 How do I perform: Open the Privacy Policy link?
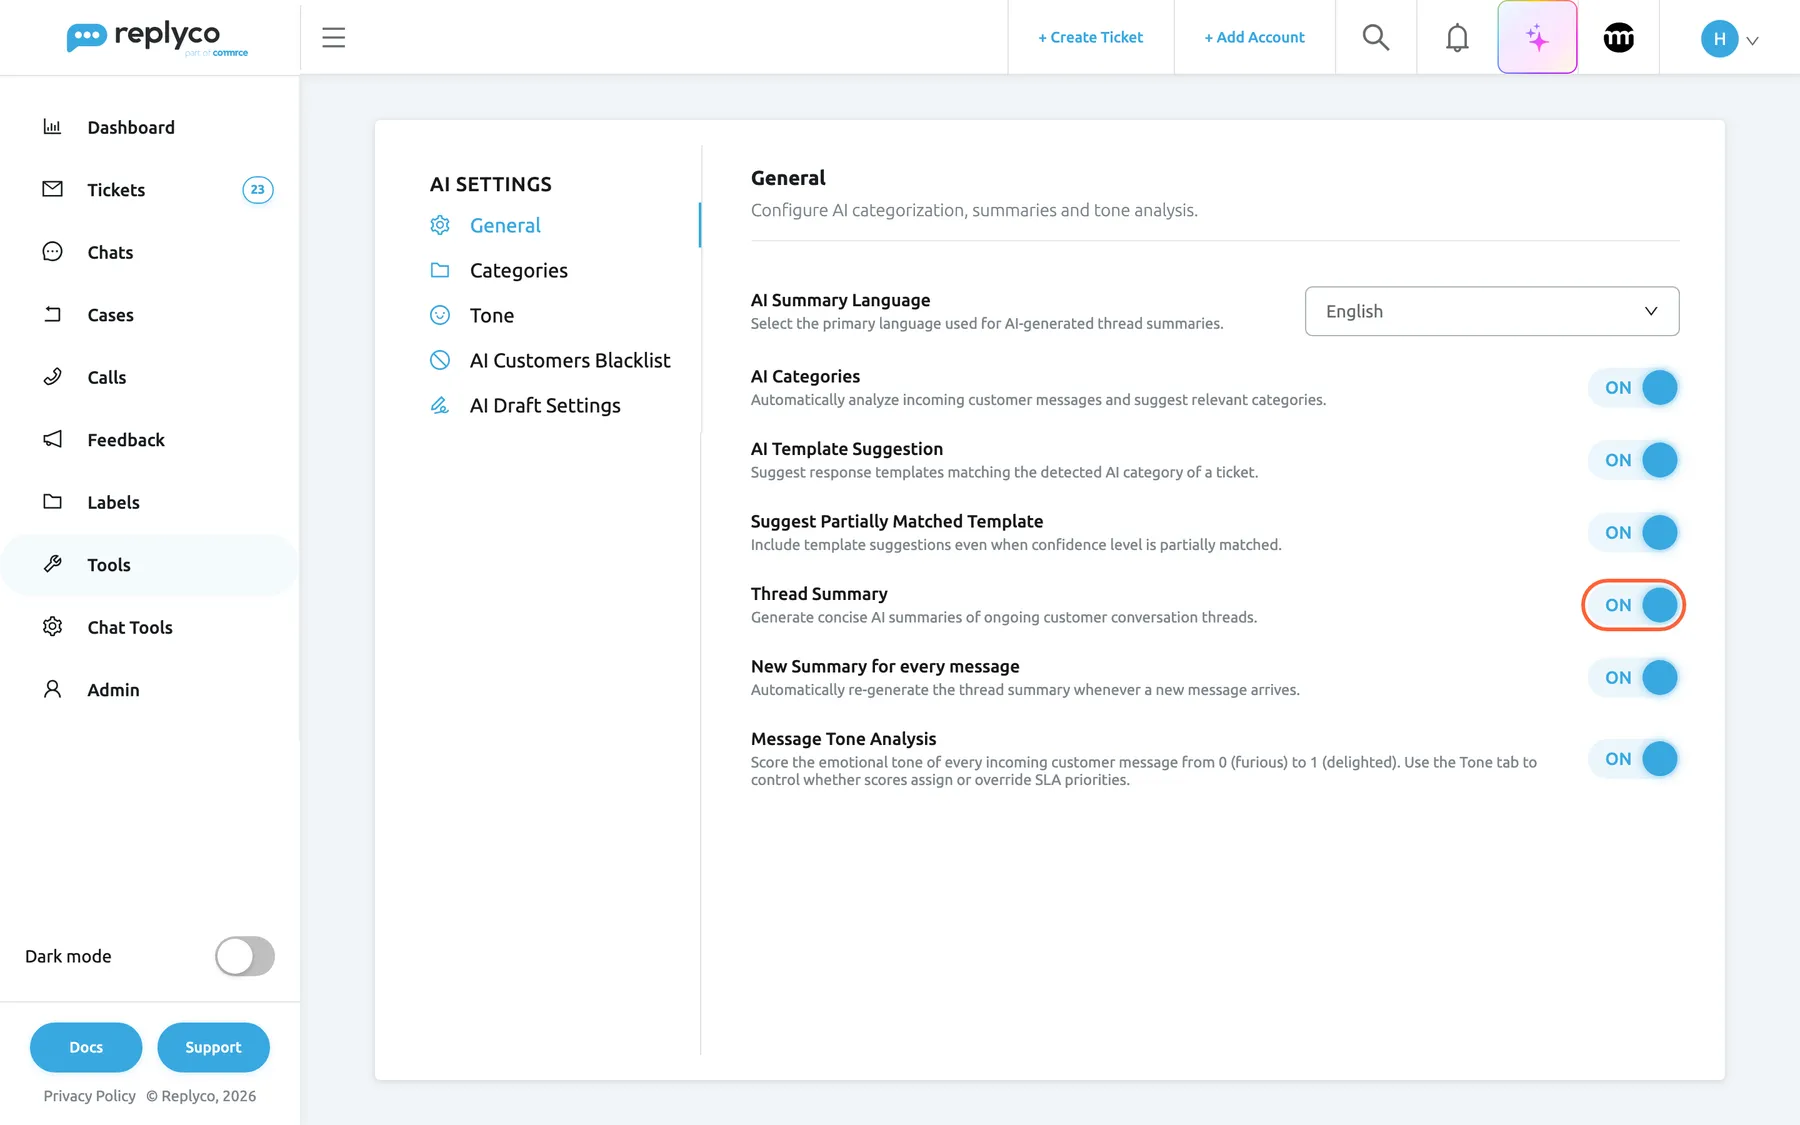pos(90,1096)
